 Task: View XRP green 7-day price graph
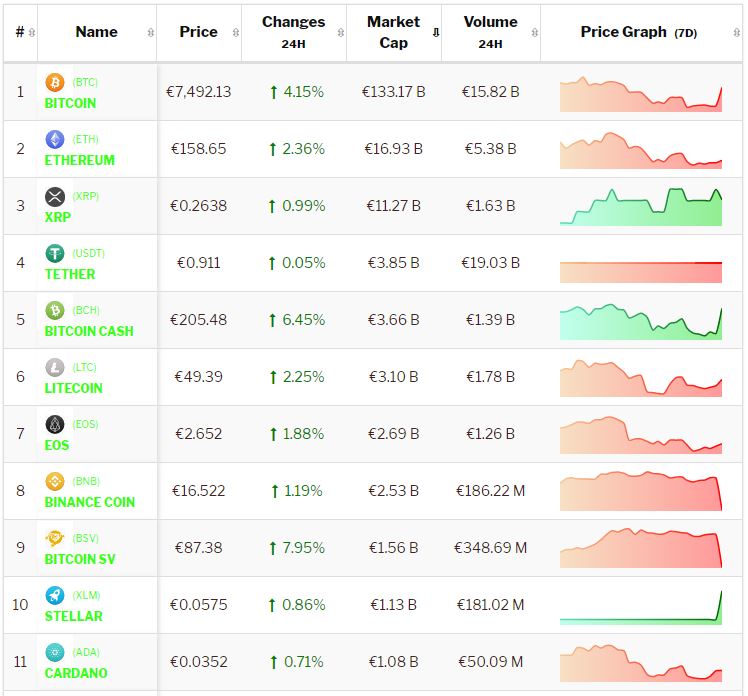coord(640,206)
